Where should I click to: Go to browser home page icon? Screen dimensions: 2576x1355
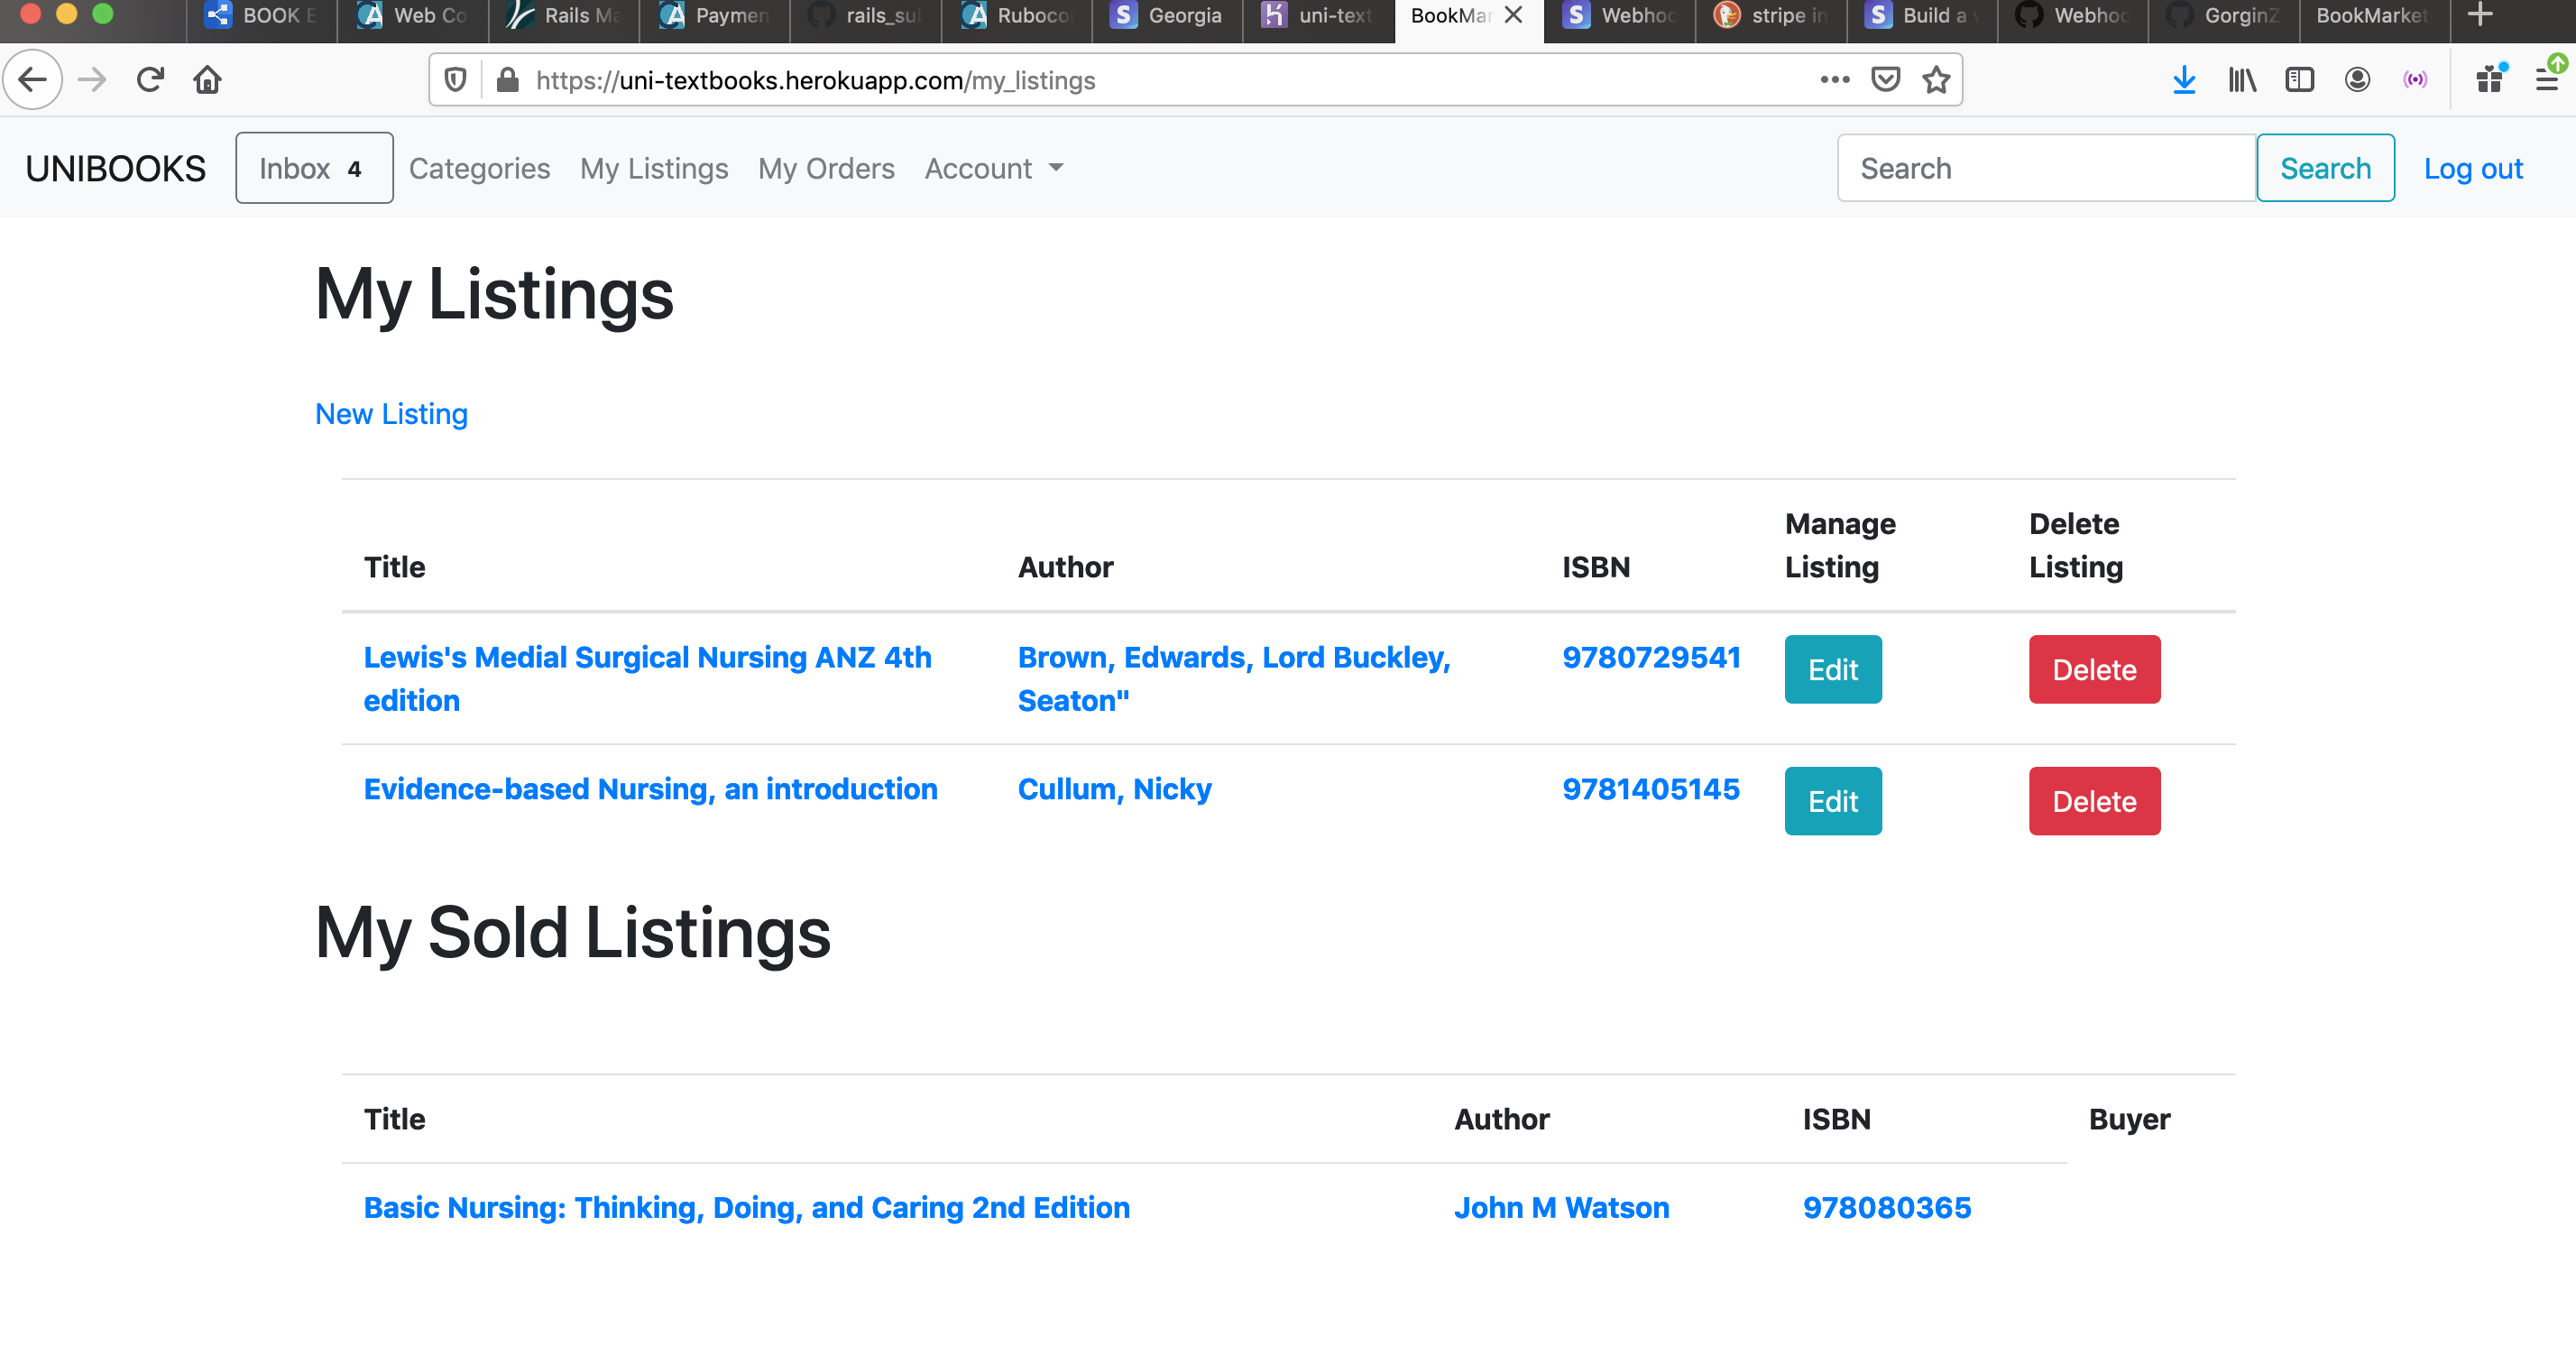[207, 80]
